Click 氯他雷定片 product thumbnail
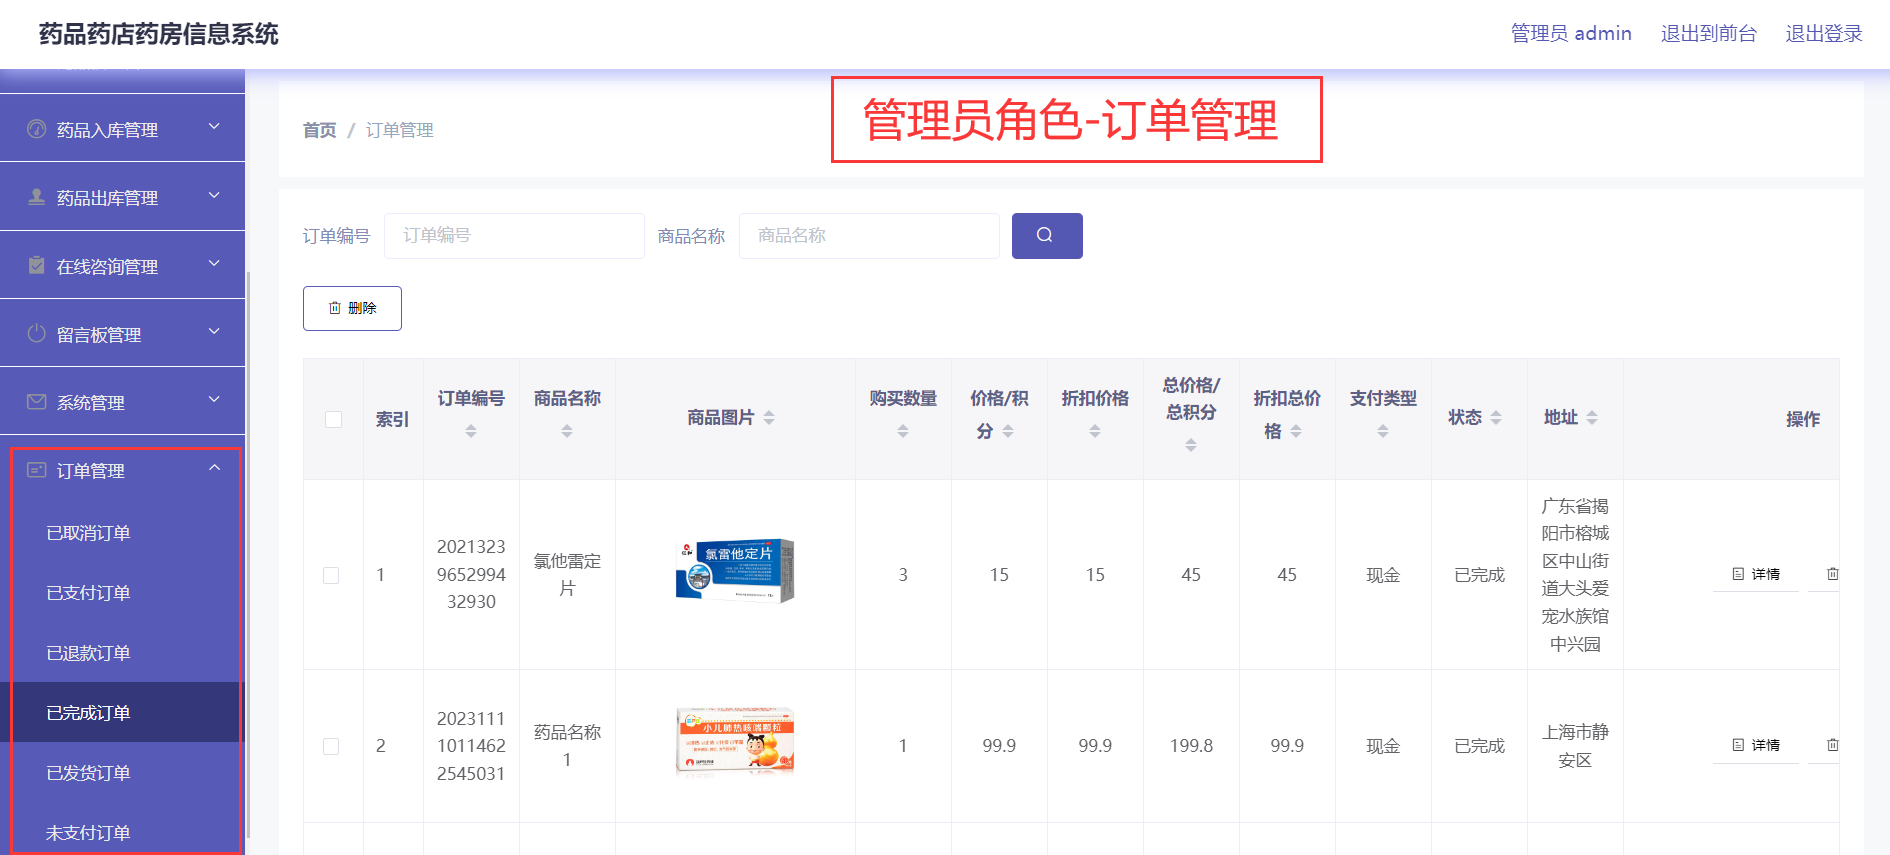1890x855 pixels. point(735,570)
